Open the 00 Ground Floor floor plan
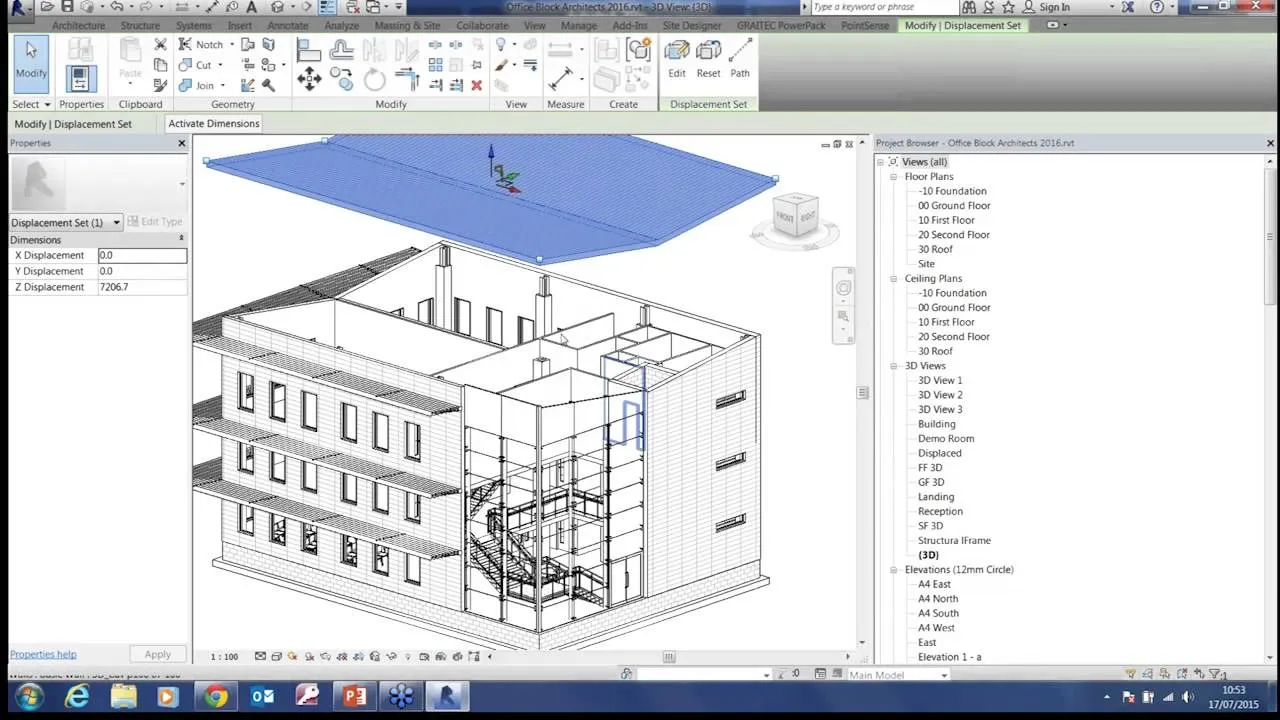Viewport: 1280px width, 720px height. 954,206
